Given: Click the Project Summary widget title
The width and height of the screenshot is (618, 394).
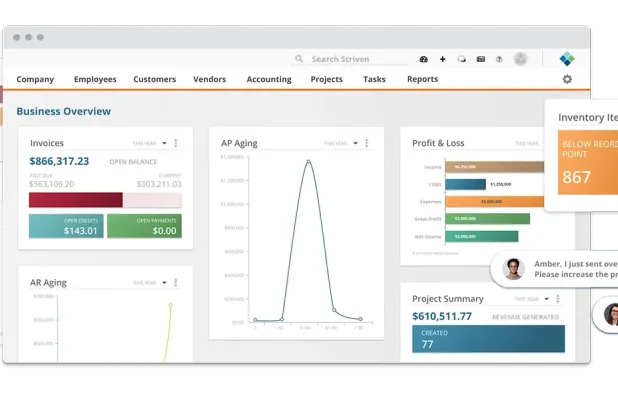Looking at the screenshot, I should coord(448,299).
